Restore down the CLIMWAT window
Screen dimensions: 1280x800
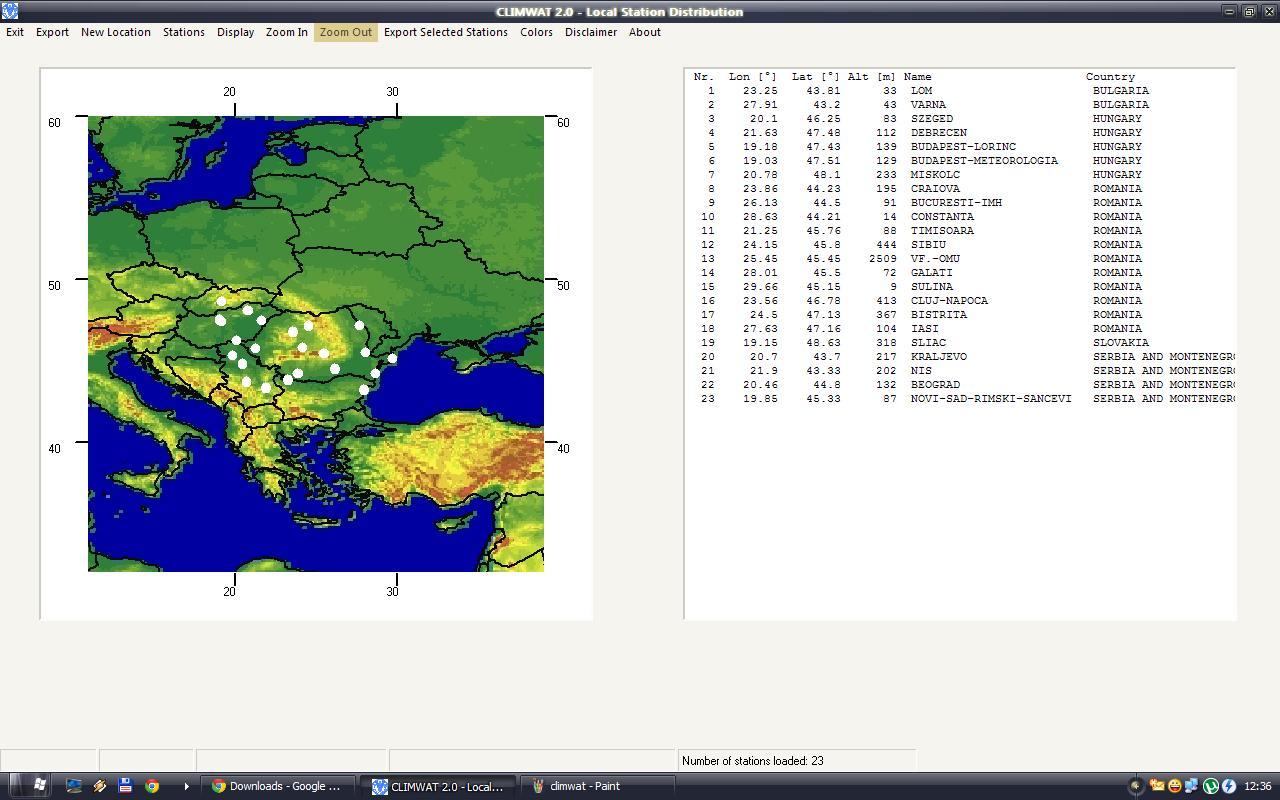[x=1249, y=11]
